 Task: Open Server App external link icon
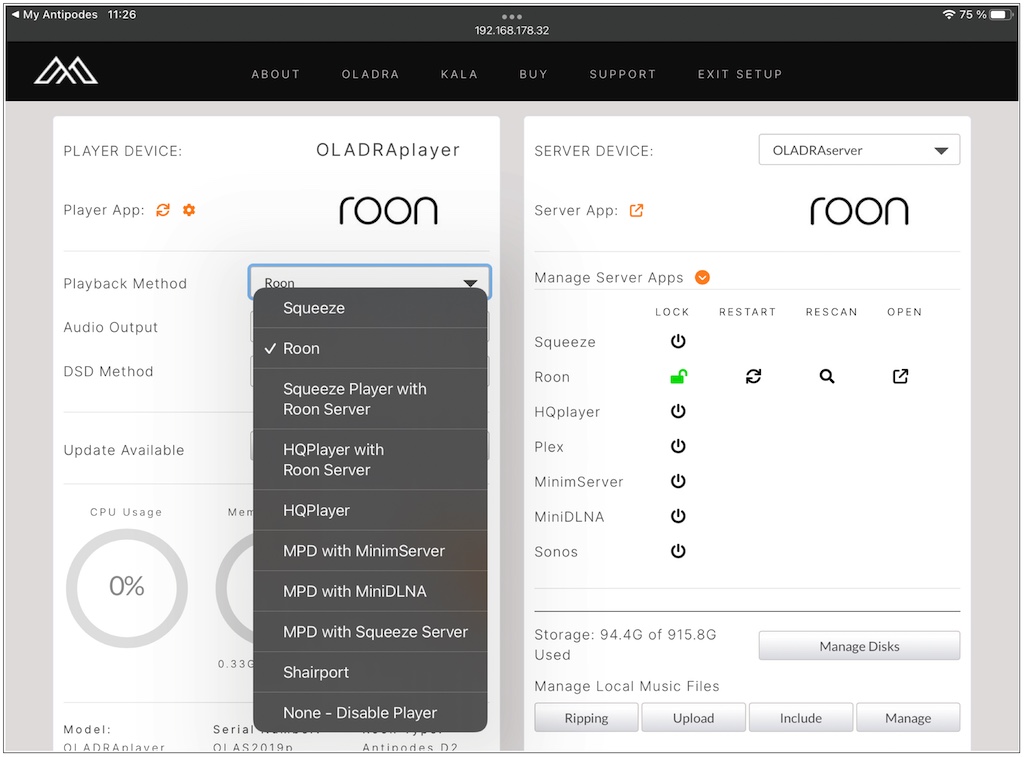[x=636, y=210]
